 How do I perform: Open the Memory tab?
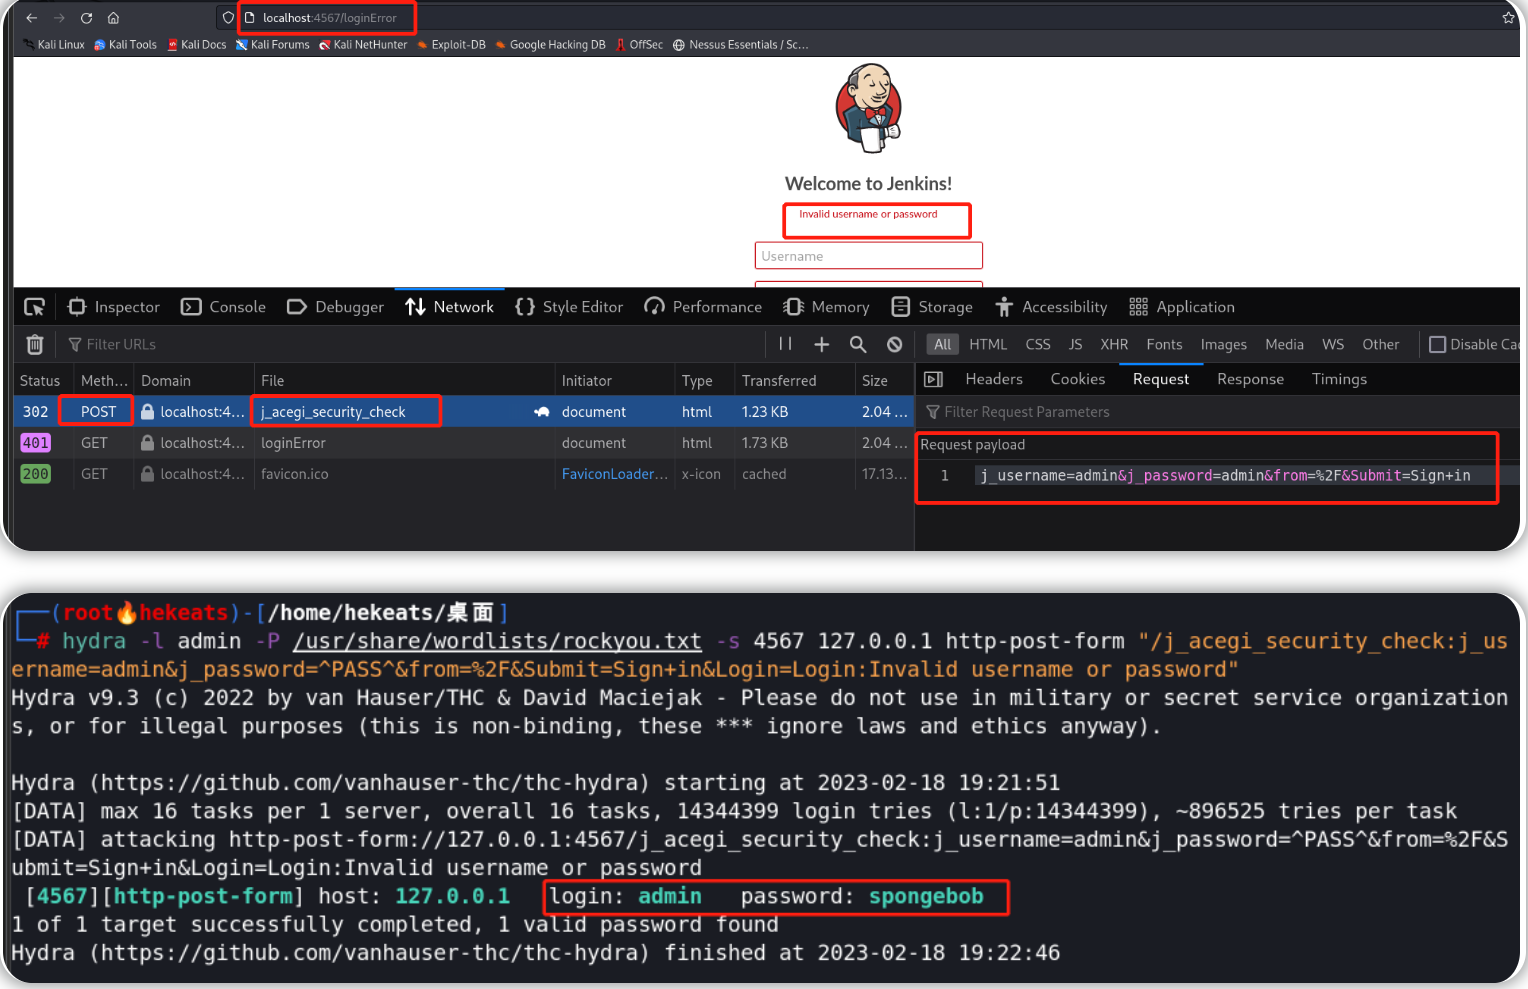[x=826, y=307]
